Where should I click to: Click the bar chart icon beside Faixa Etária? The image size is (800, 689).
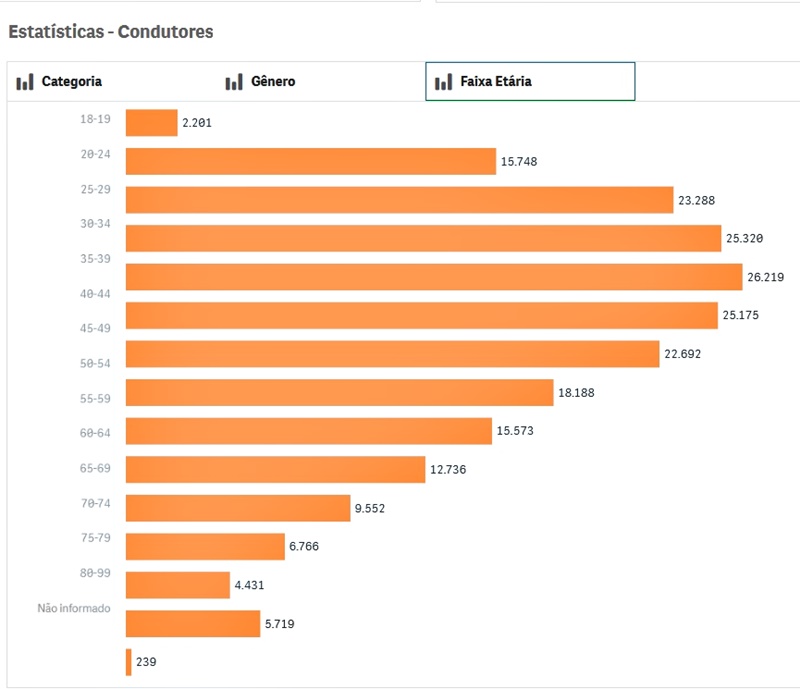click(443, 82)
